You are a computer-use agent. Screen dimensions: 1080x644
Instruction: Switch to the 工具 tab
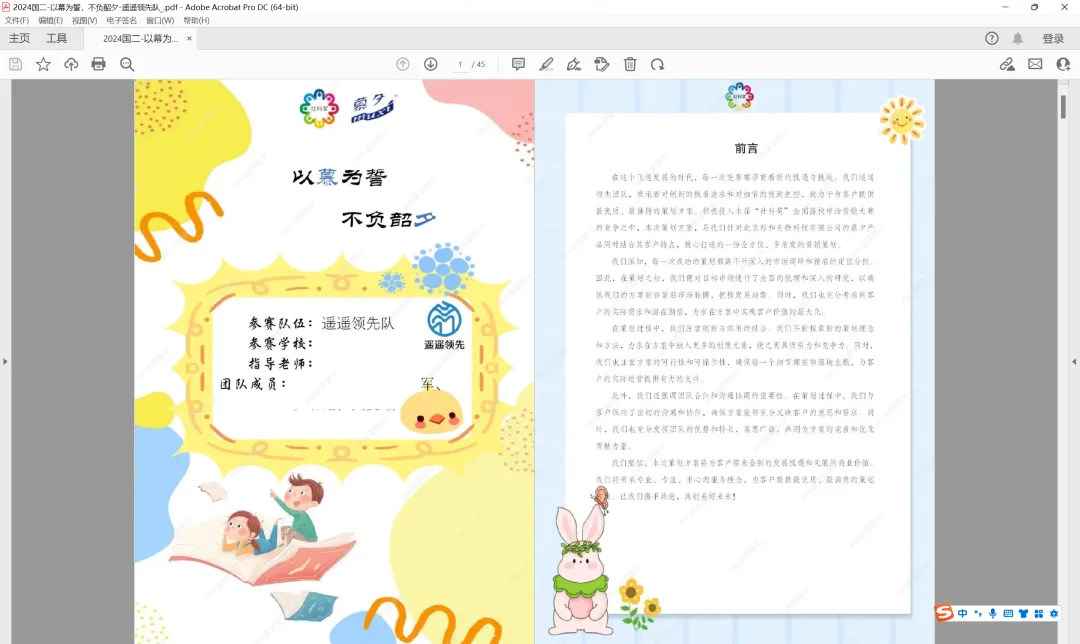click(58, 38)
